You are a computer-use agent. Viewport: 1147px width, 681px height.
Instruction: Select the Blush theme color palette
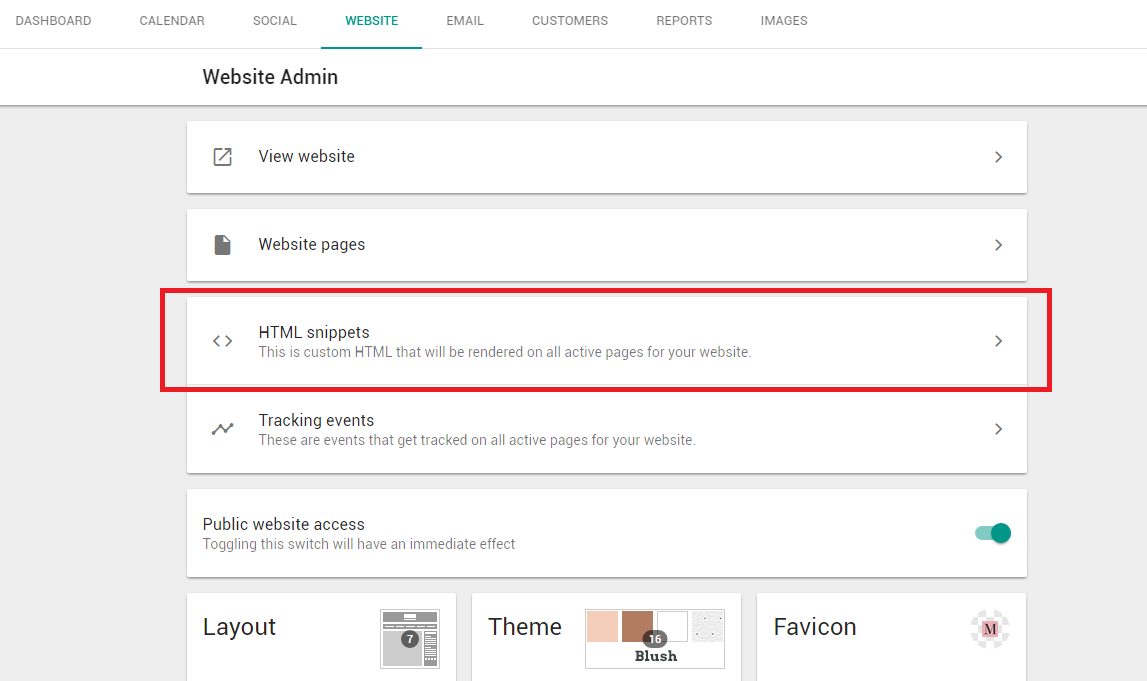pyautogui.click(x=655, y=630)
